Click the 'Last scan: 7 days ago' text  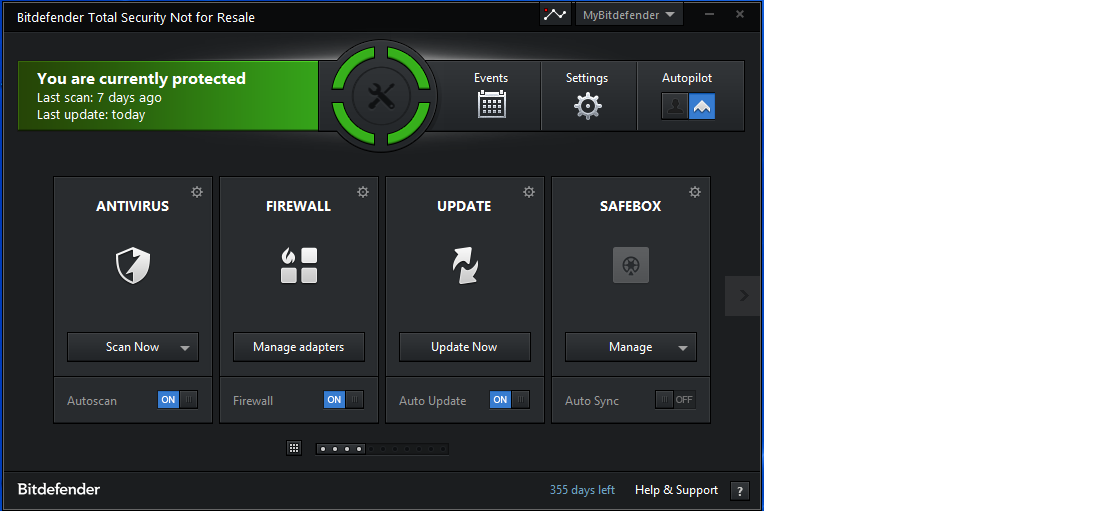click(x=99, y=98)
